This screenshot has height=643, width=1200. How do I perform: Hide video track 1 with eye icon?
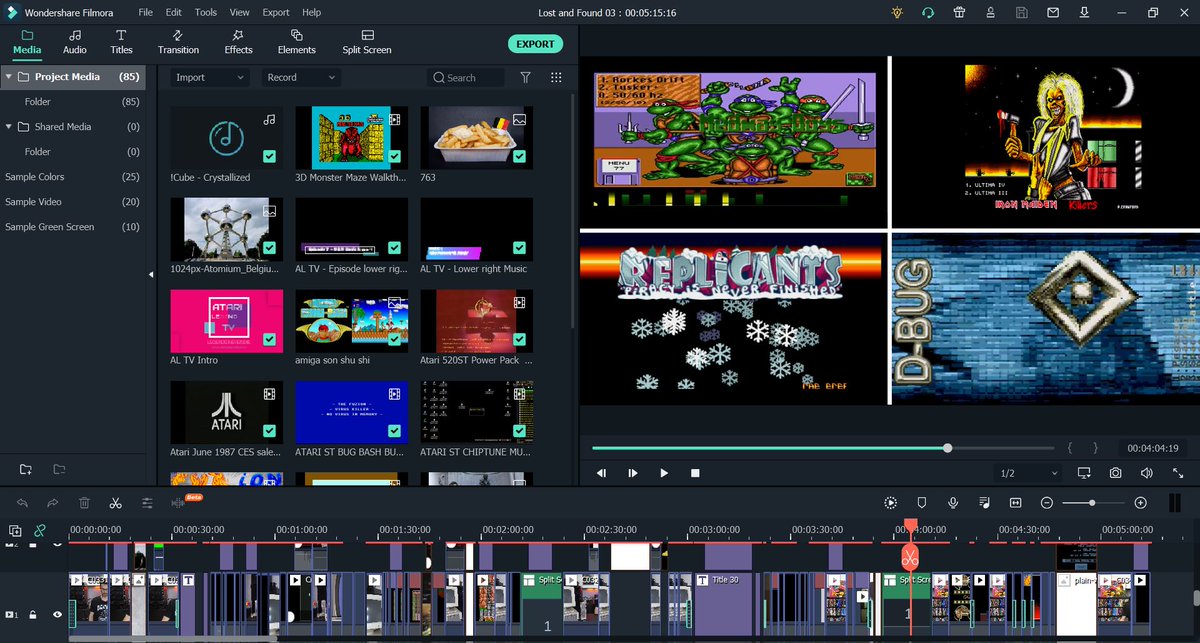point(57,615)
